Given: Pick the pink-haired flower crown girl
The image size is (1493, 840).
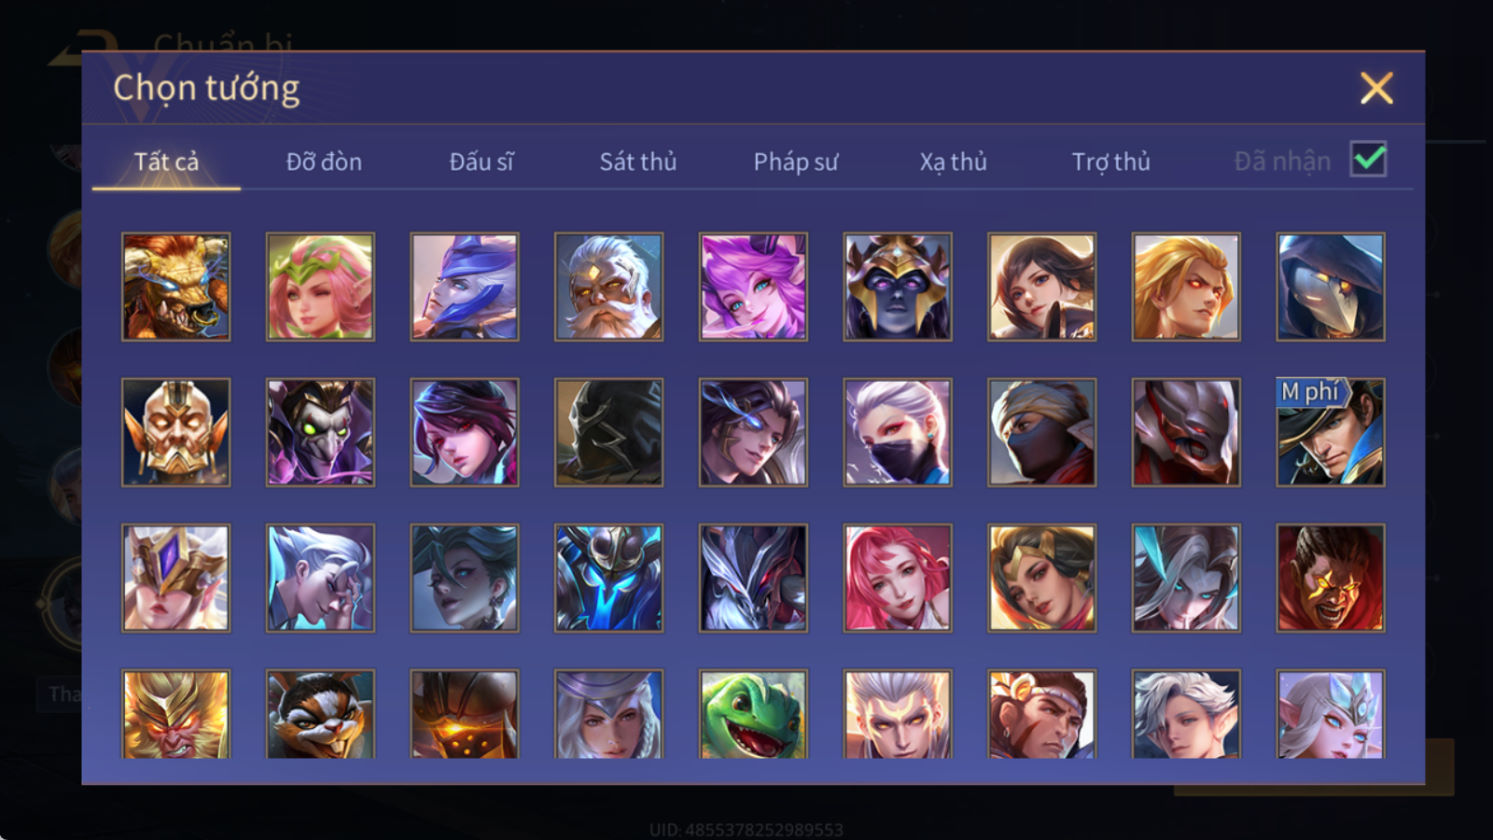Looking at the screenshot, I should click(320, 287).
